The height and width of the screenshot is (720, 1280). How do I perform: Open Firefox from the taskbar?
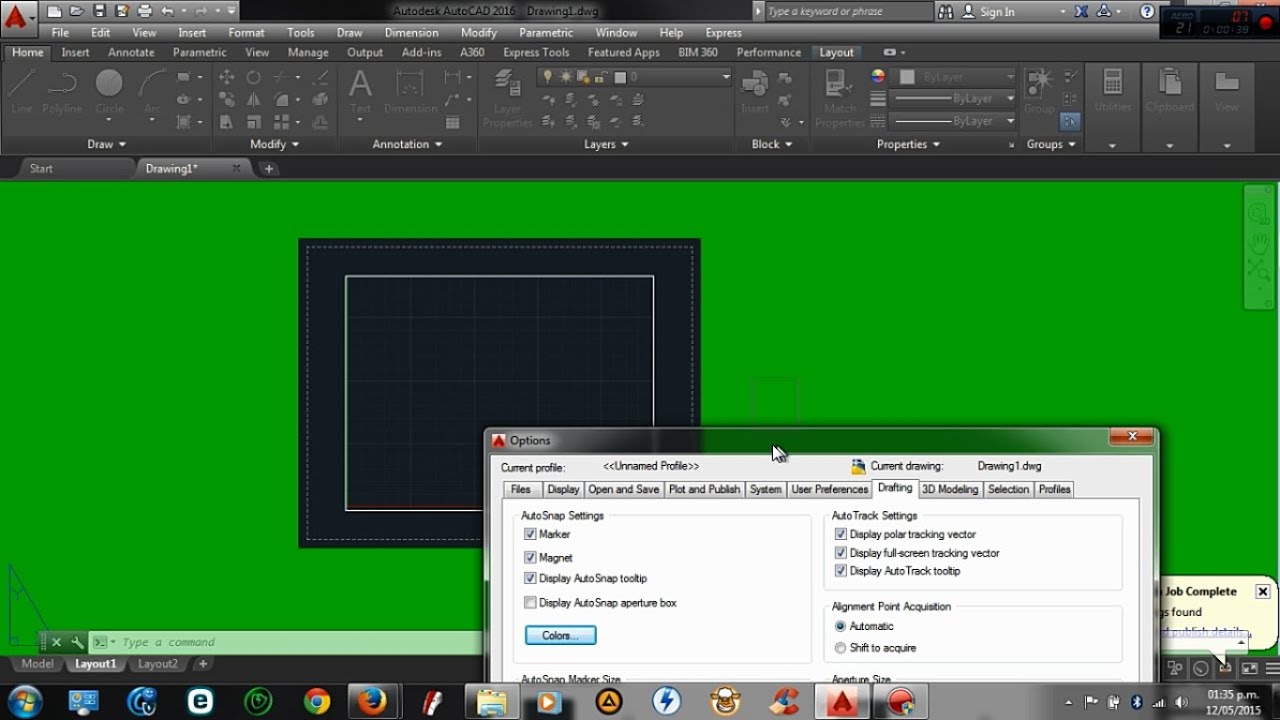pos(372,701)
